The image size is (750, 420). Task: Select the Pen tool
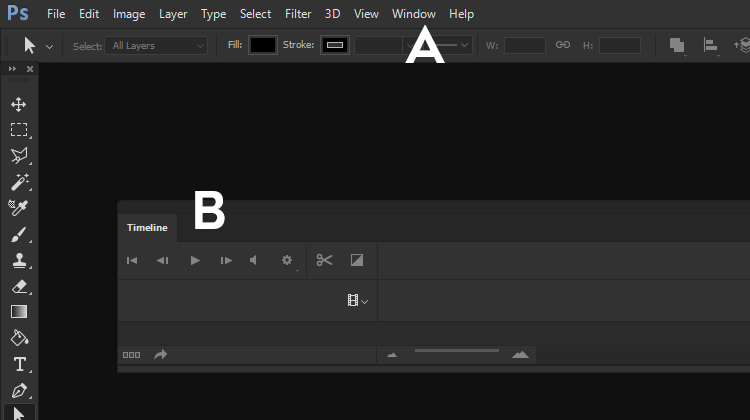19,391
